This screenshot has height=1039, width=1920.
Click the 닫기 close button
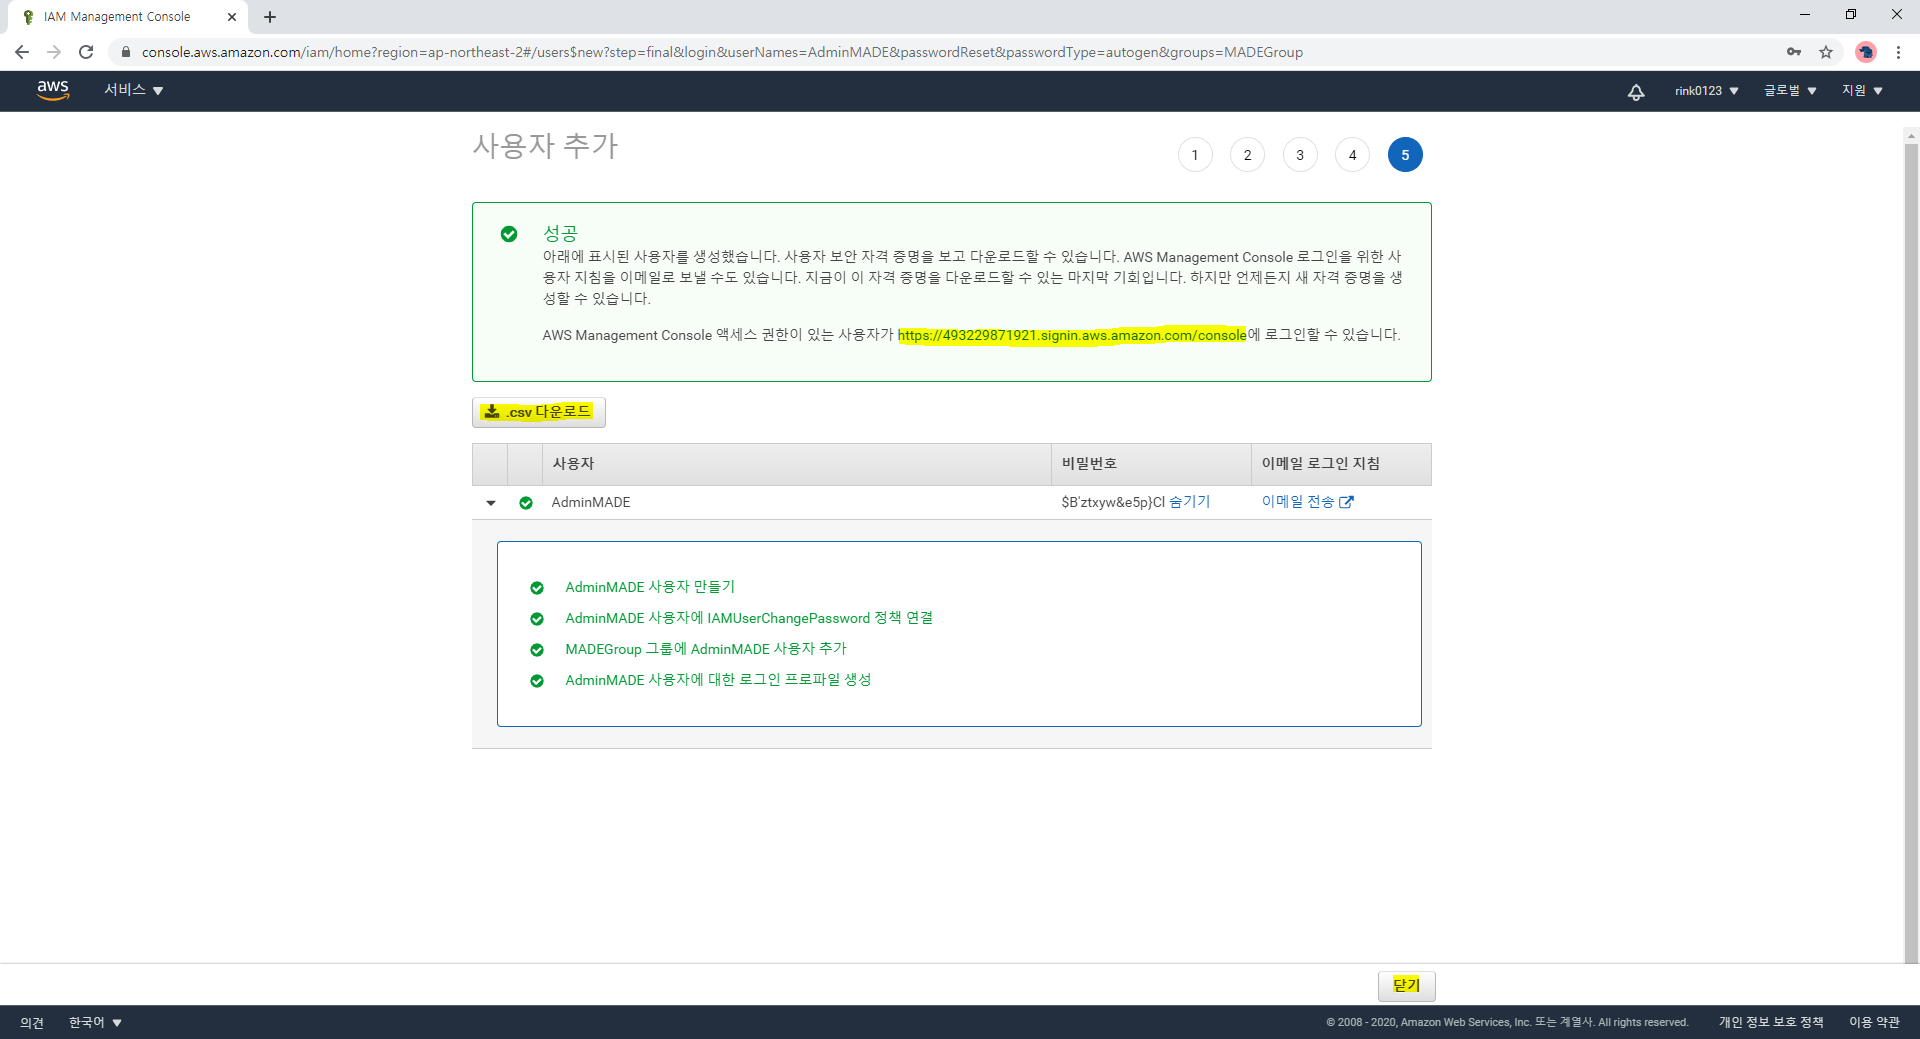[1406, 985]
